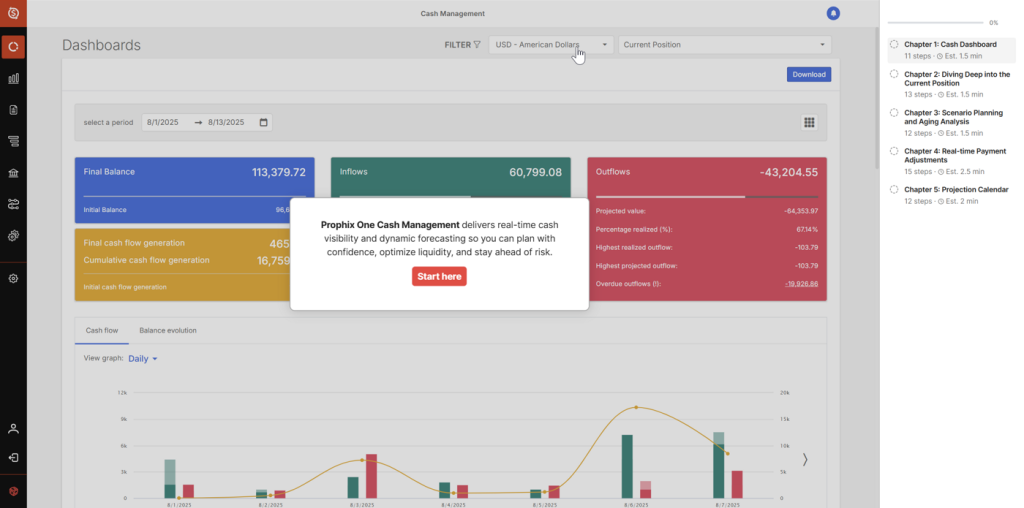Click the notification bell icon
Viewport: 1024px width, 508px height.
[833, 13]
